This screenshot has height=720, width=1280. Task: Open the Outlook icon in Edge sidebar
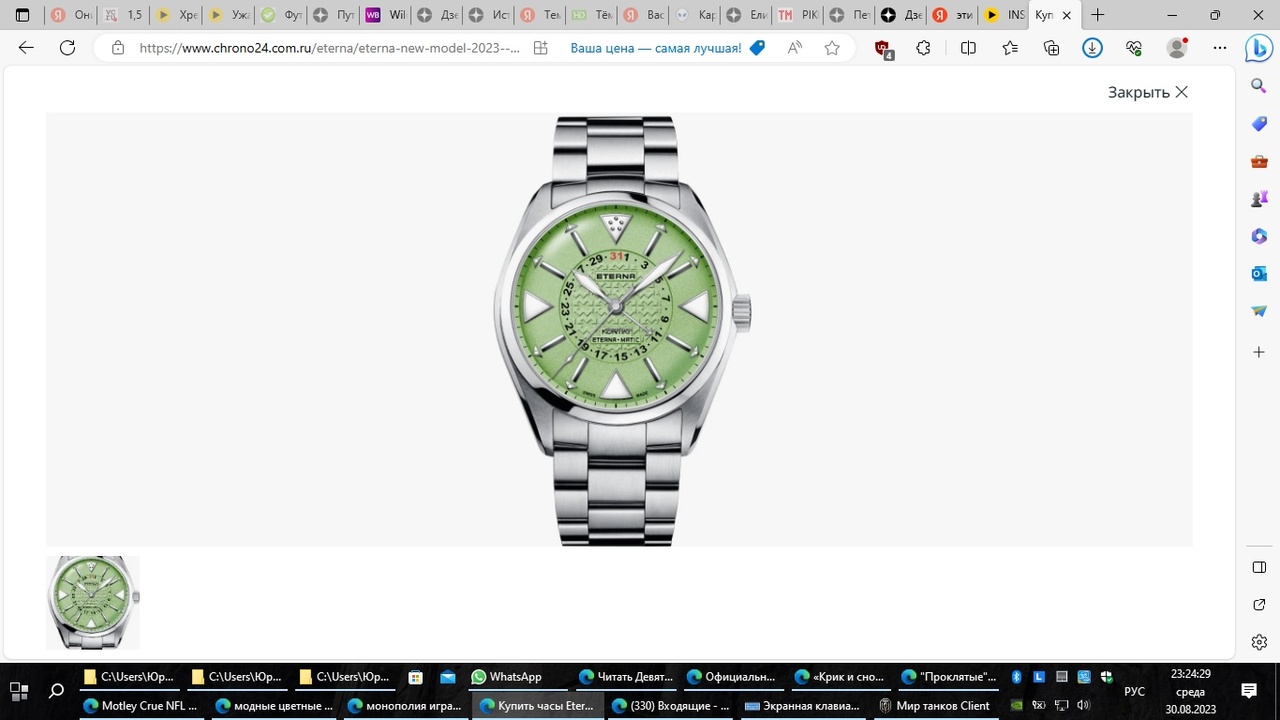[1259, 273]
